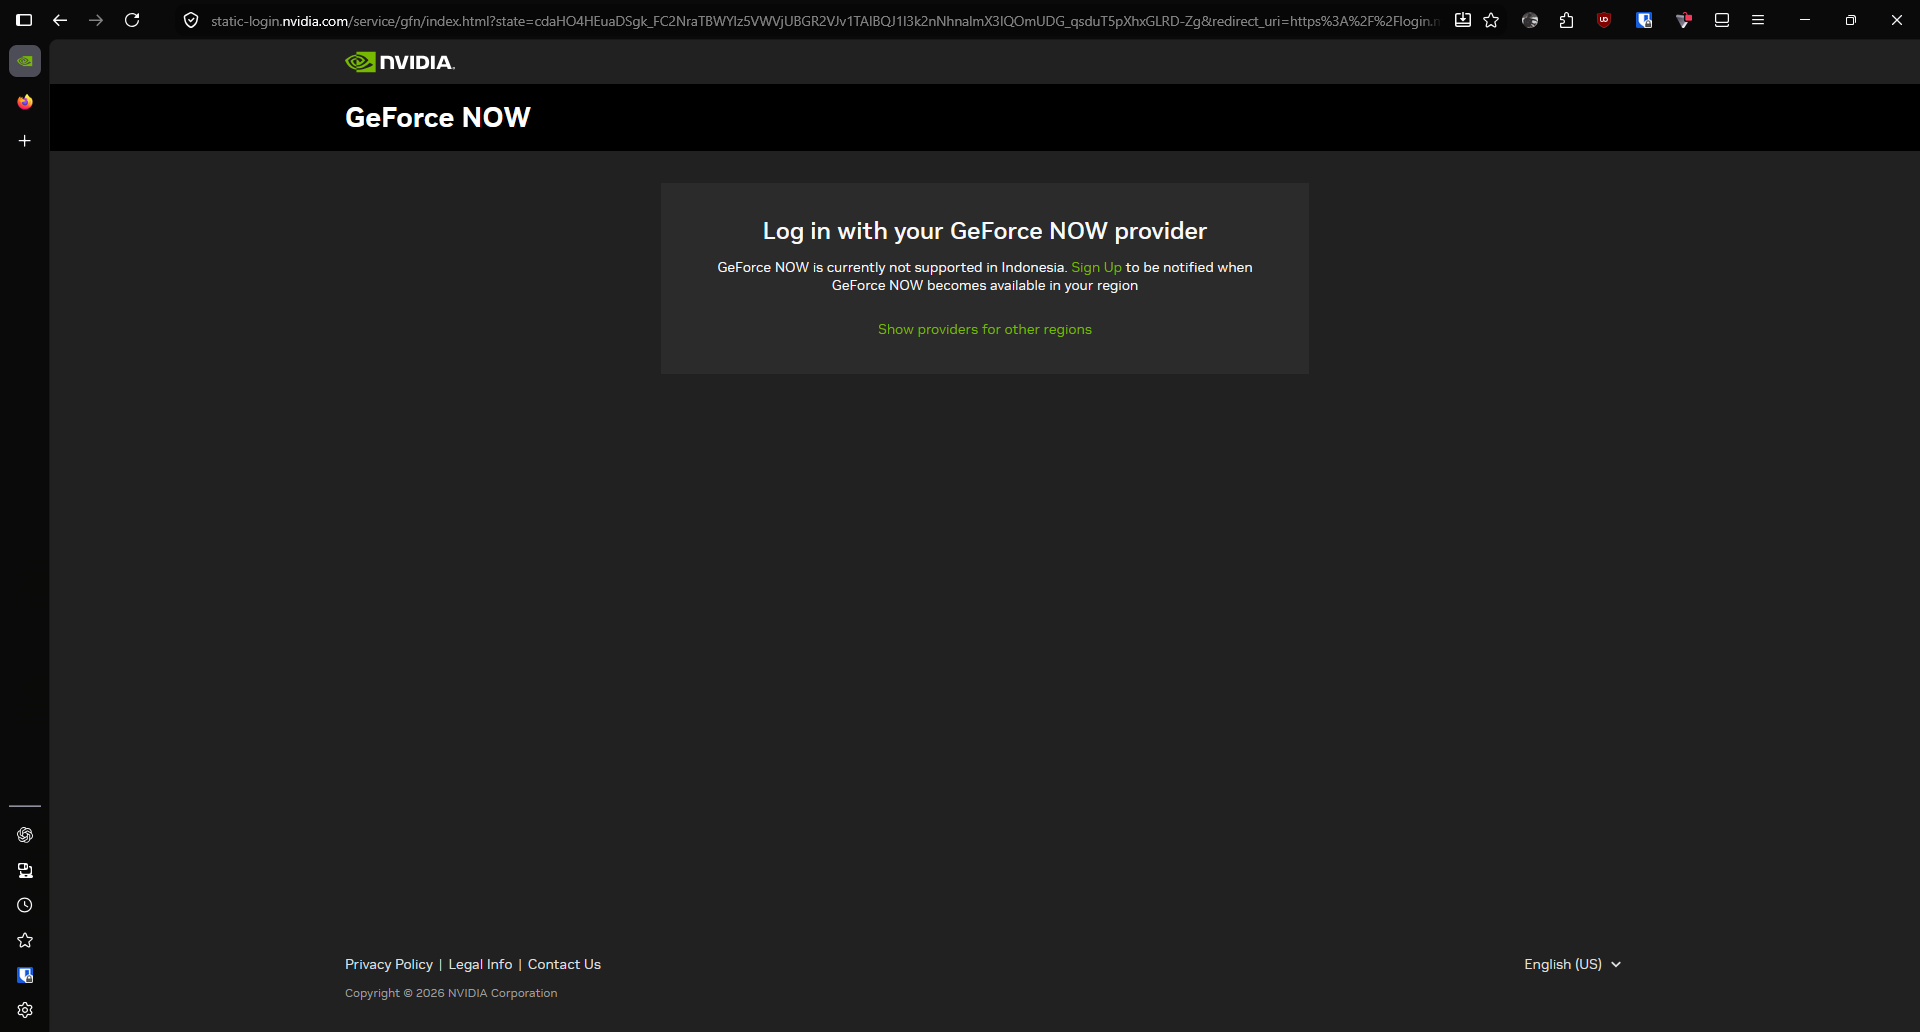Open sidebar settings gear
The width and height of the screenshot is (1920, 1032).
(x=25, y=1010)
